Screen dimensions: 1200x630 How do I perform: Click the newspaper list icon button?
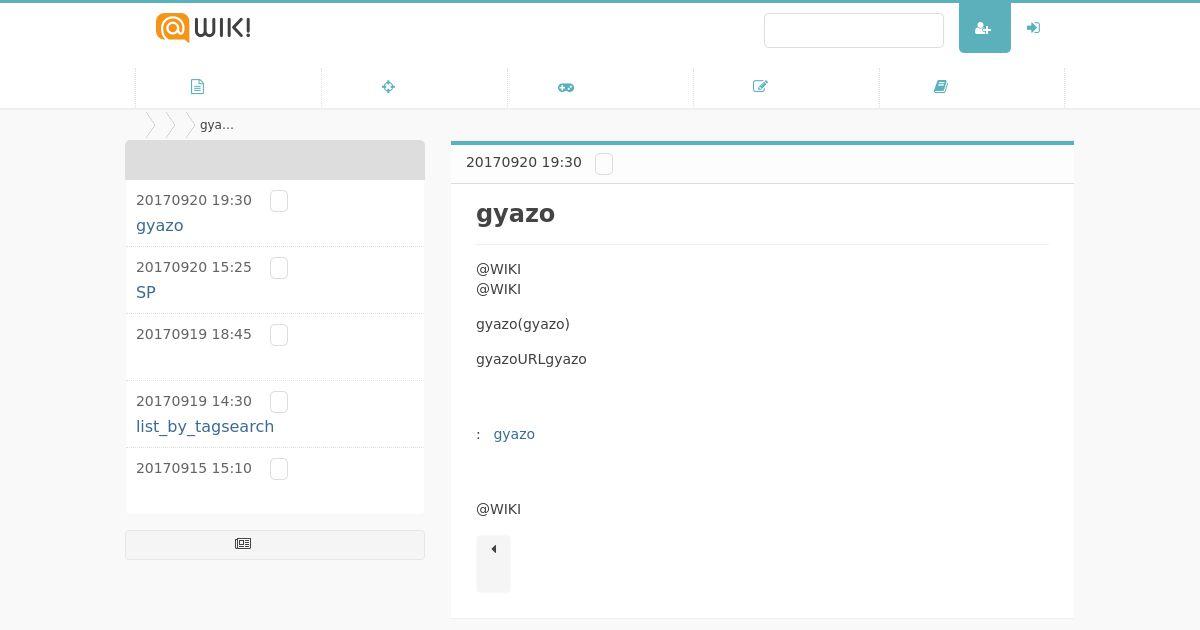click(x=275, y=545)
